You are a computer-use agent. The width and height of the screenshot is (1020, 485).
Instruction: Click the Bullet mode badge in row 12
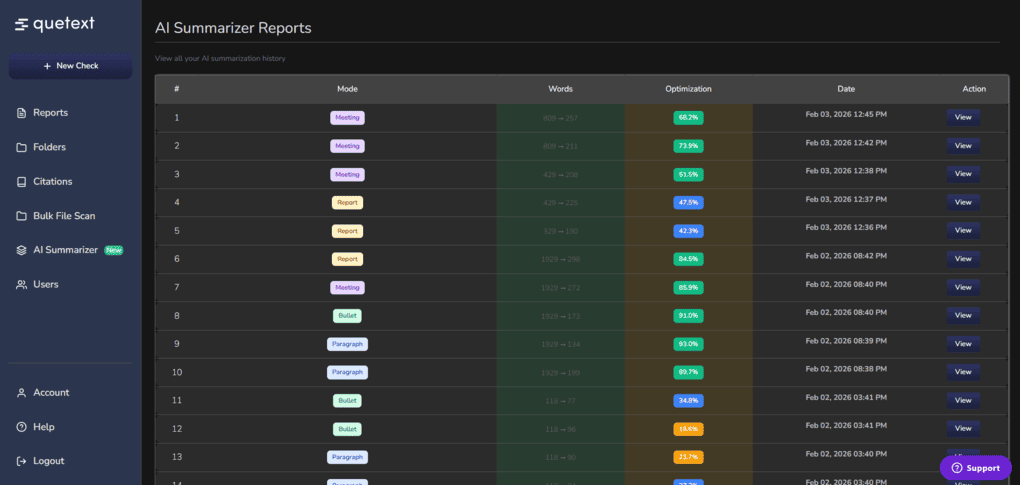point(347,429)
